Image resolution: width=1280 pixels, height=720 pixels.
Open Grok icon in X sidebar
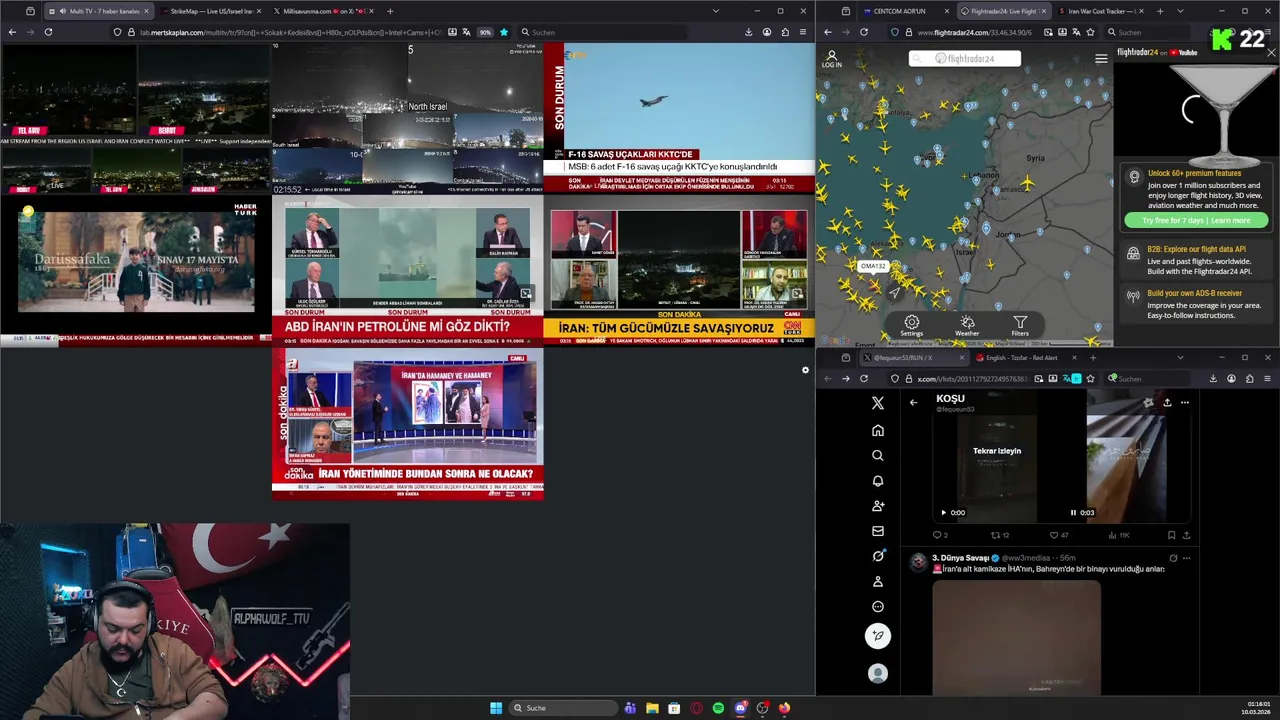[878, 556]
